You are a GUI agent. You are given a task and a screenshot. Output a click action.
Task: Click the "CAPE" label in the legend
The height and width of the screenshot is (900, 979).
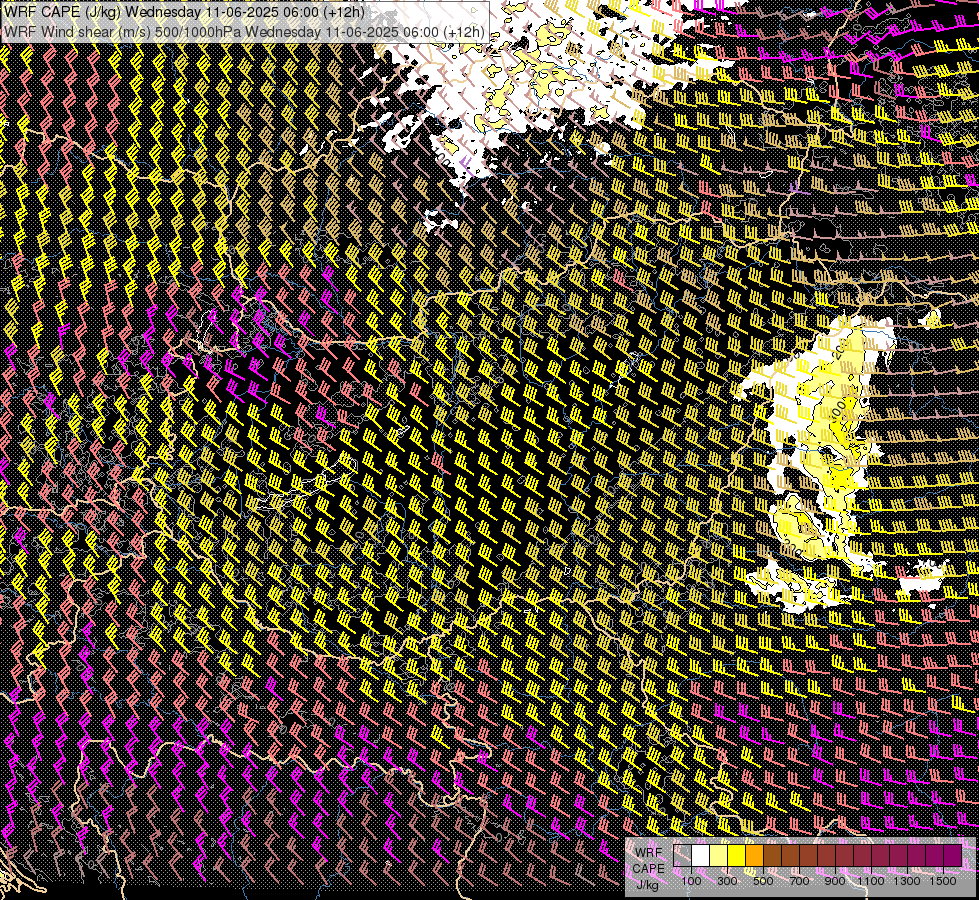648,869
